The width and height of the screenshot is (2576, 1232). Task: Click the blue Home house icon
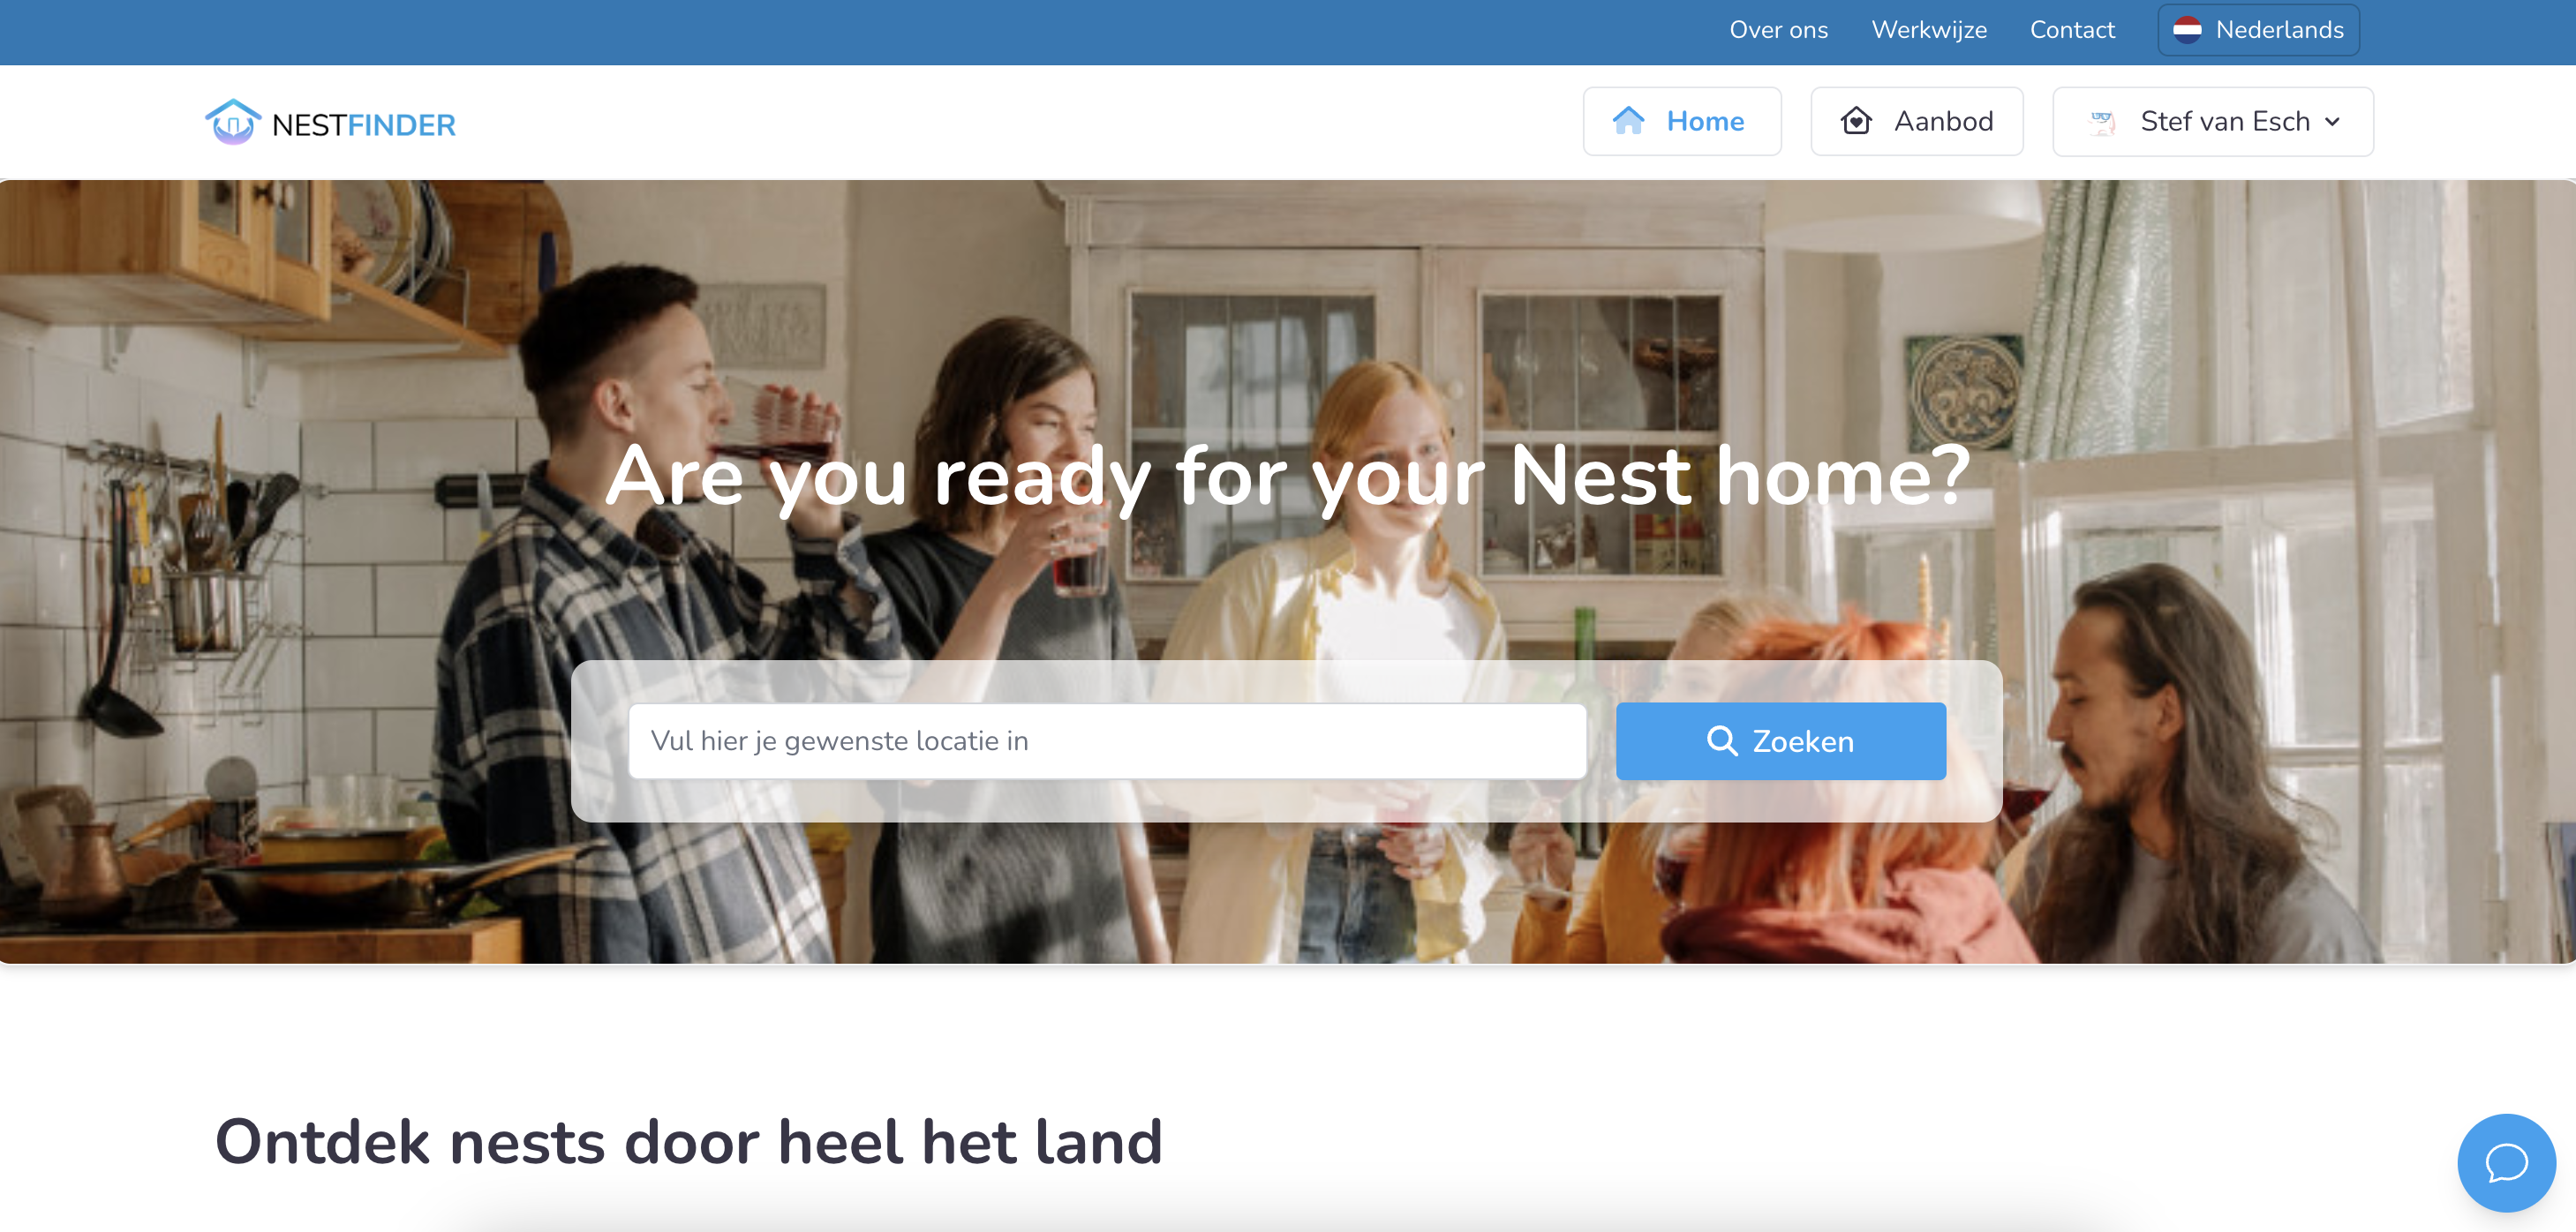pyautogui.click(x=1628, y=121)
